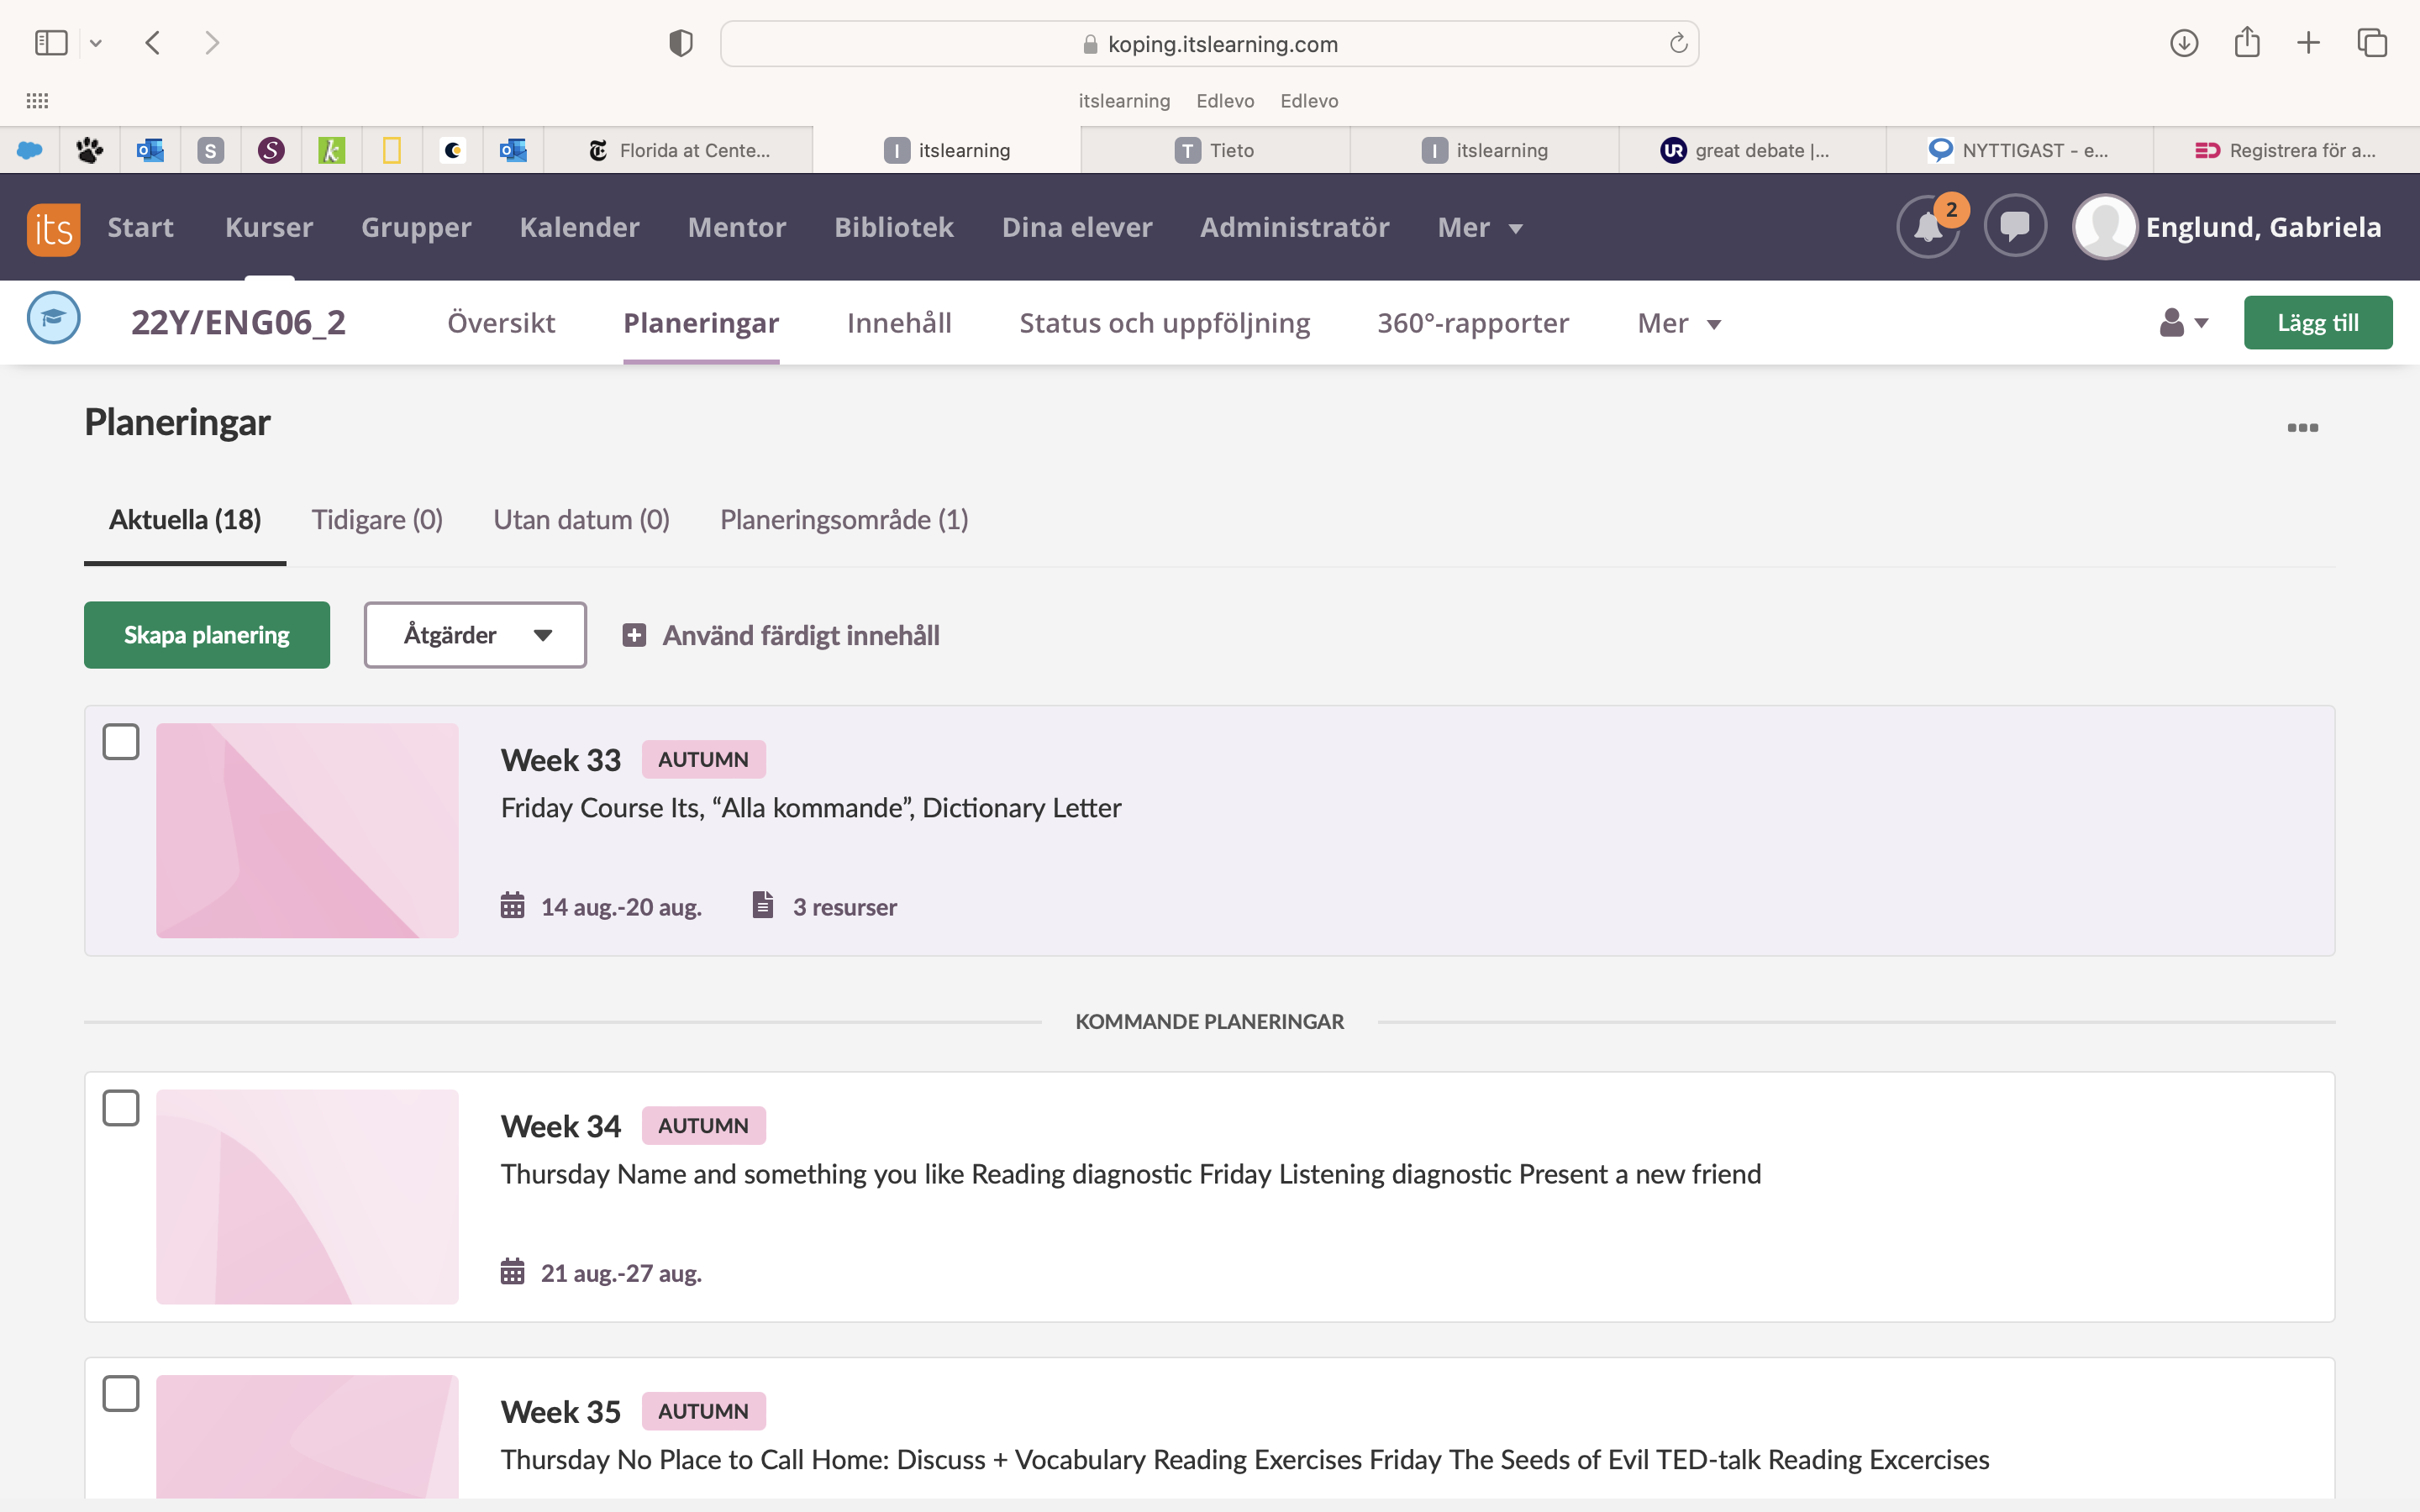
Task: Open the notifications bell icon
Action: 1927,228
